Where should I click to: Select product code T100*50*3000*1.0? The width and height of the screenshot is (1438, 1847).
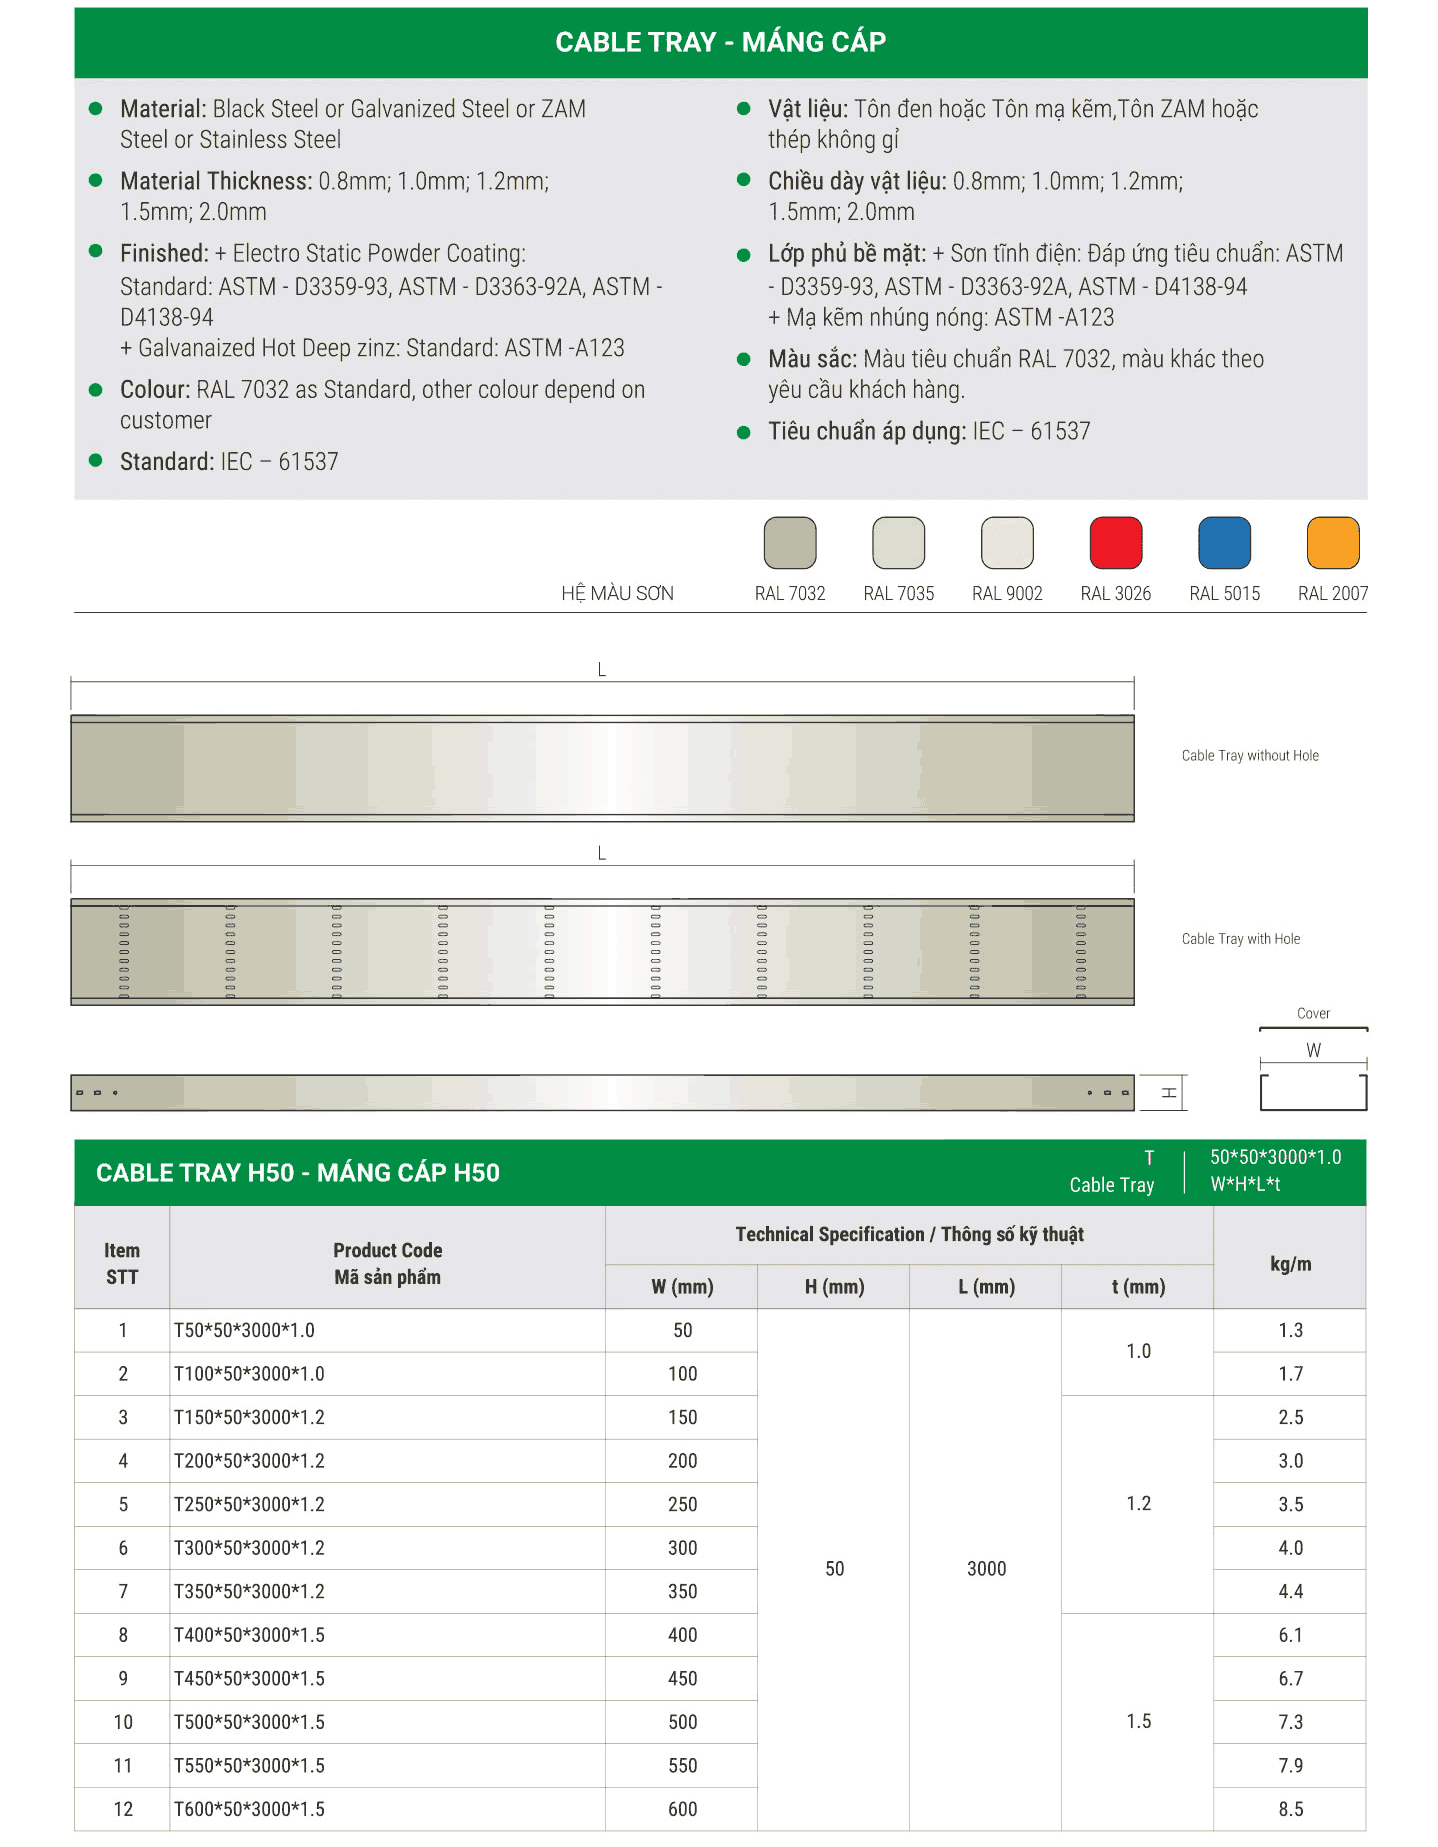(249, 1373)
